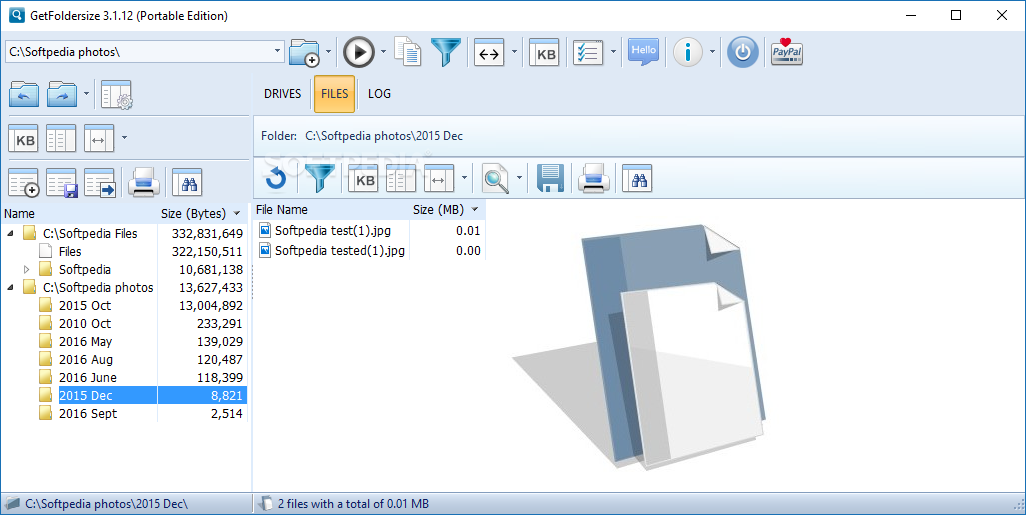Expand the Softpedia subfolder node

[x=26, y=270]
